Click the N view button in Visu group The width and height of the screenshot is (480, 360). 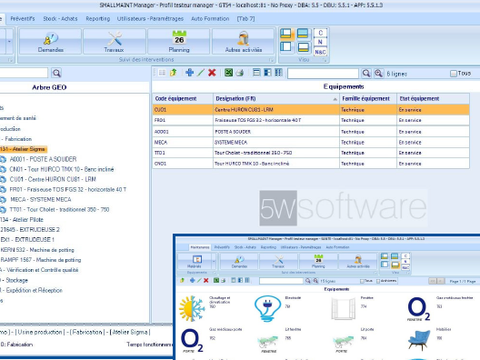pyautogui.click(x=320, y=42)
